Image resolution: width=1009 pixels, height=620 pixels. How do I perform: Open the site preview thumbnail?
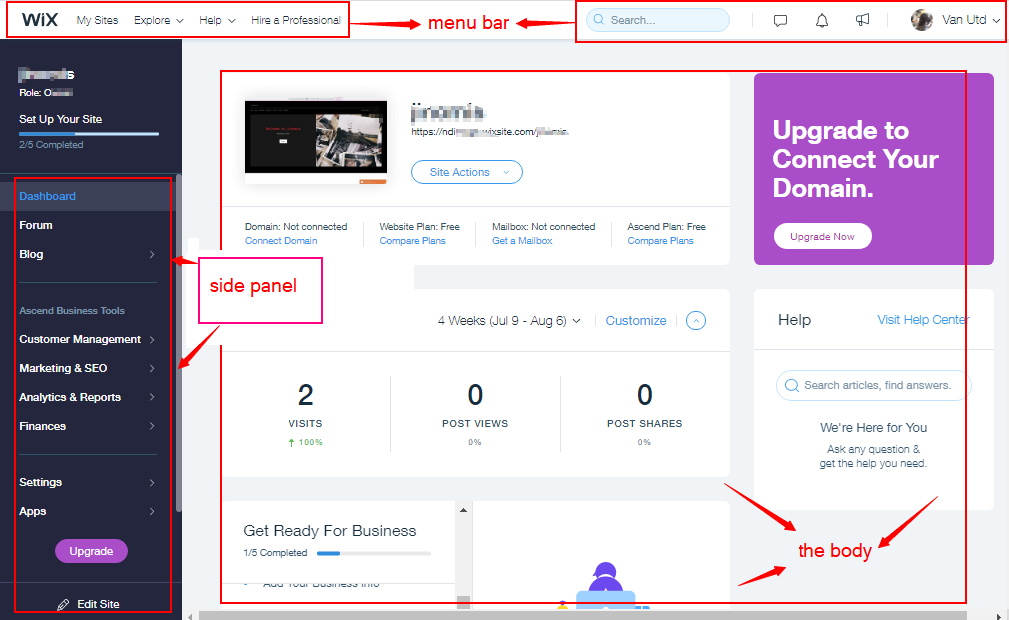316,140
